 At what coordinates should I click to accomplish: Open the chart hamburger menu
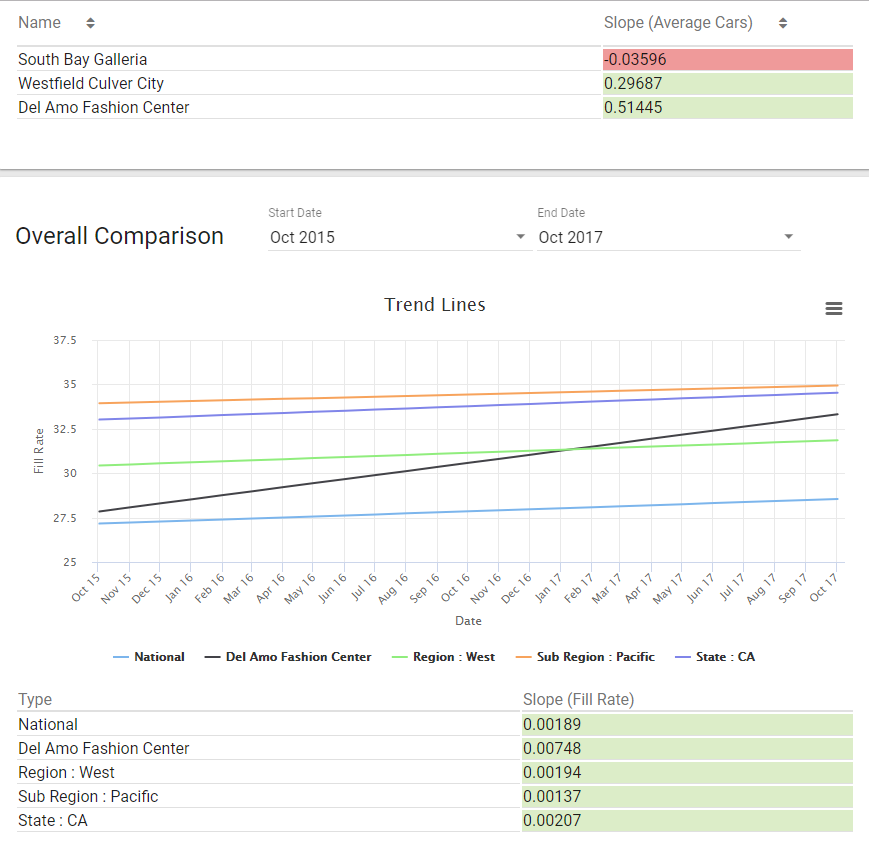[834, 308]
